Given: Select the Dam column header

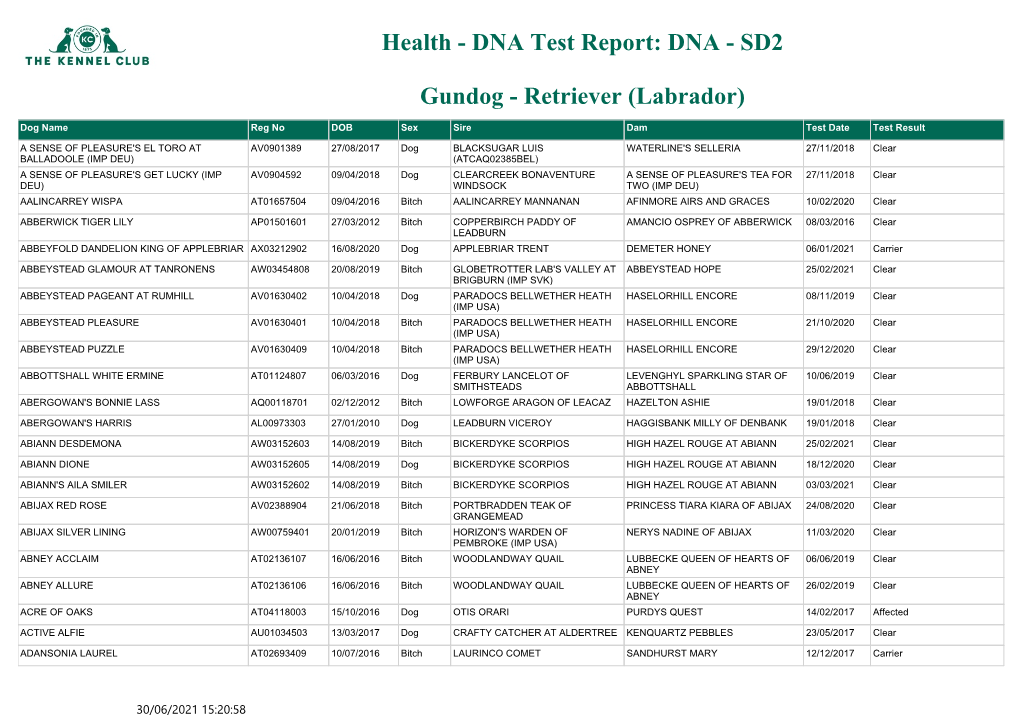Looking at the screenshot, I should (x=637, y=128).
